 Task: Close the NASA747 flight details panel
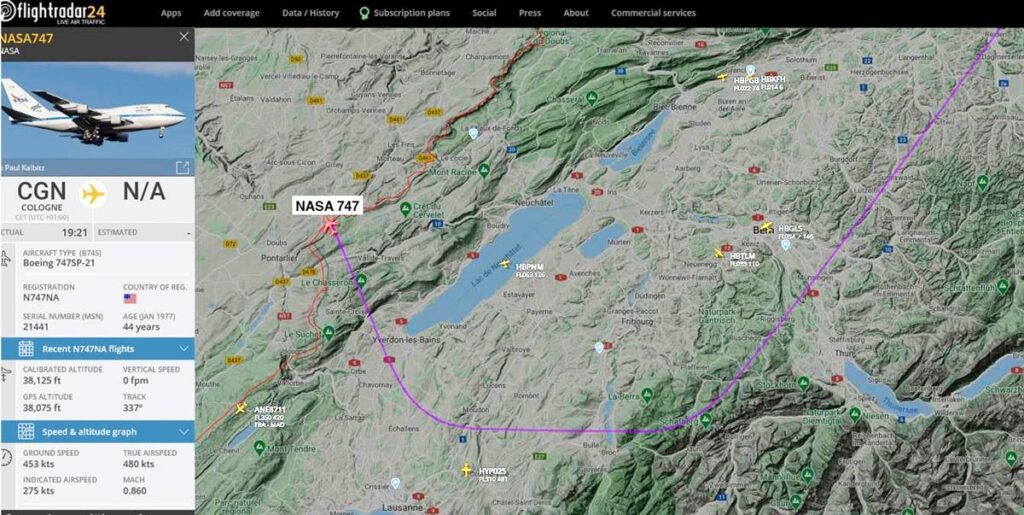click(184, 37)
